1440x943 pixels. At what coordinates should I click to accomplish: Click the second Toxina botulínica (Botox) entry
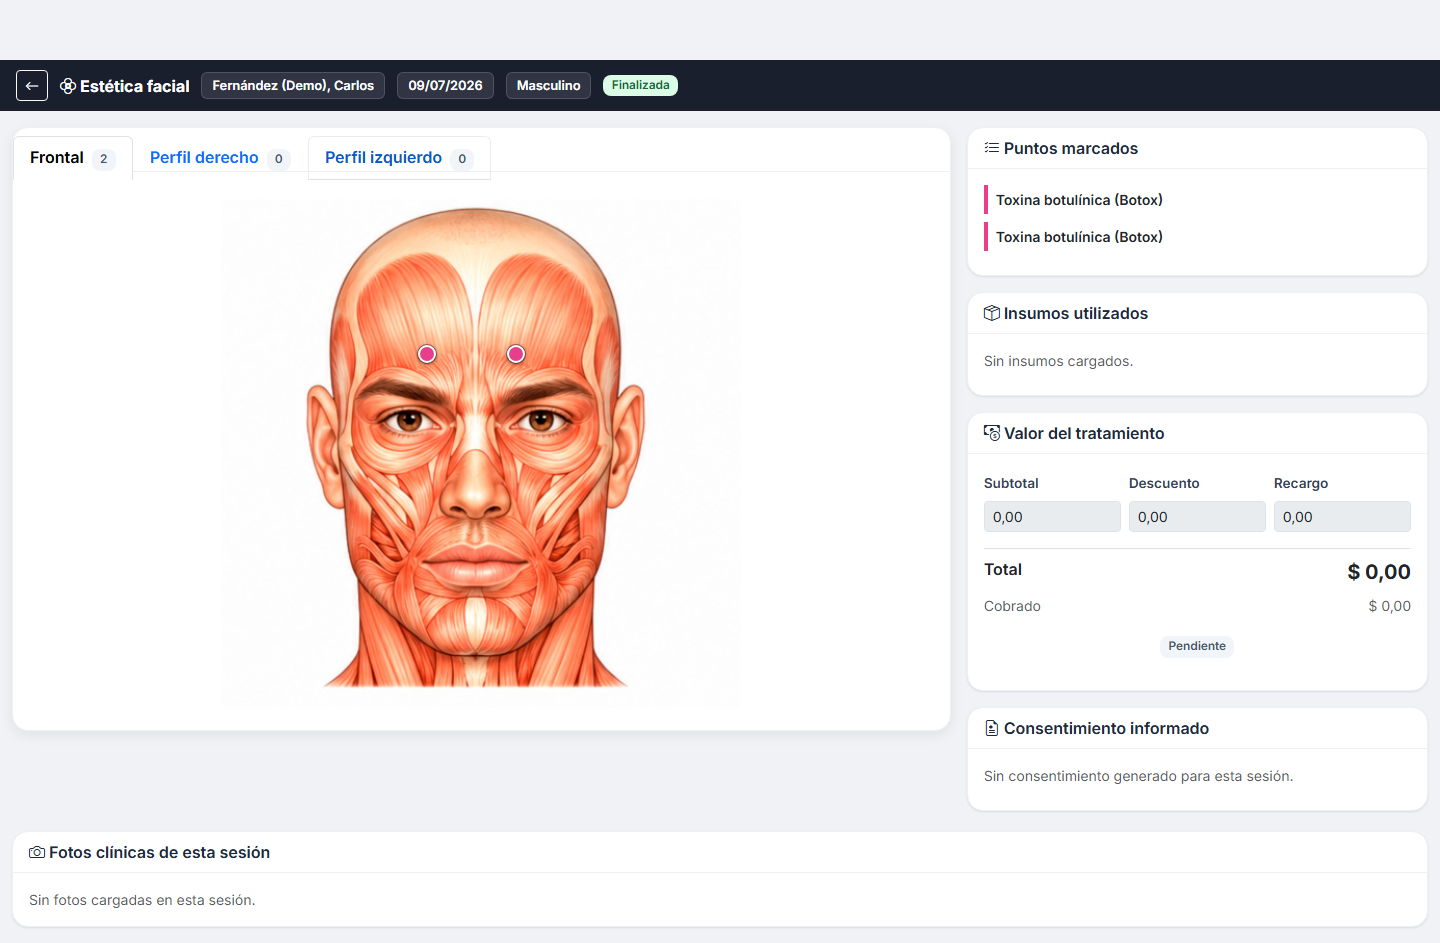1079,237
